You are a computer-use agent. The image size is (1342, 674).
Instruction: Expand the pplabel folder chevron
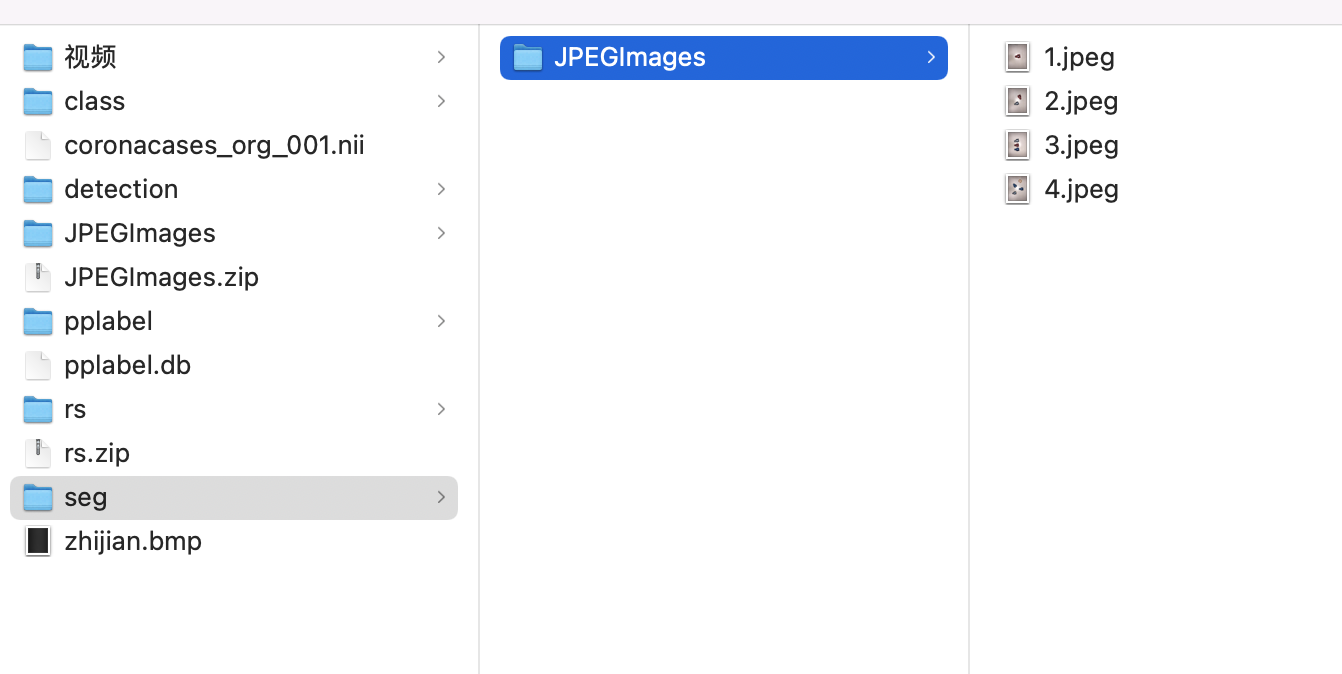click(x=441, y=322)
